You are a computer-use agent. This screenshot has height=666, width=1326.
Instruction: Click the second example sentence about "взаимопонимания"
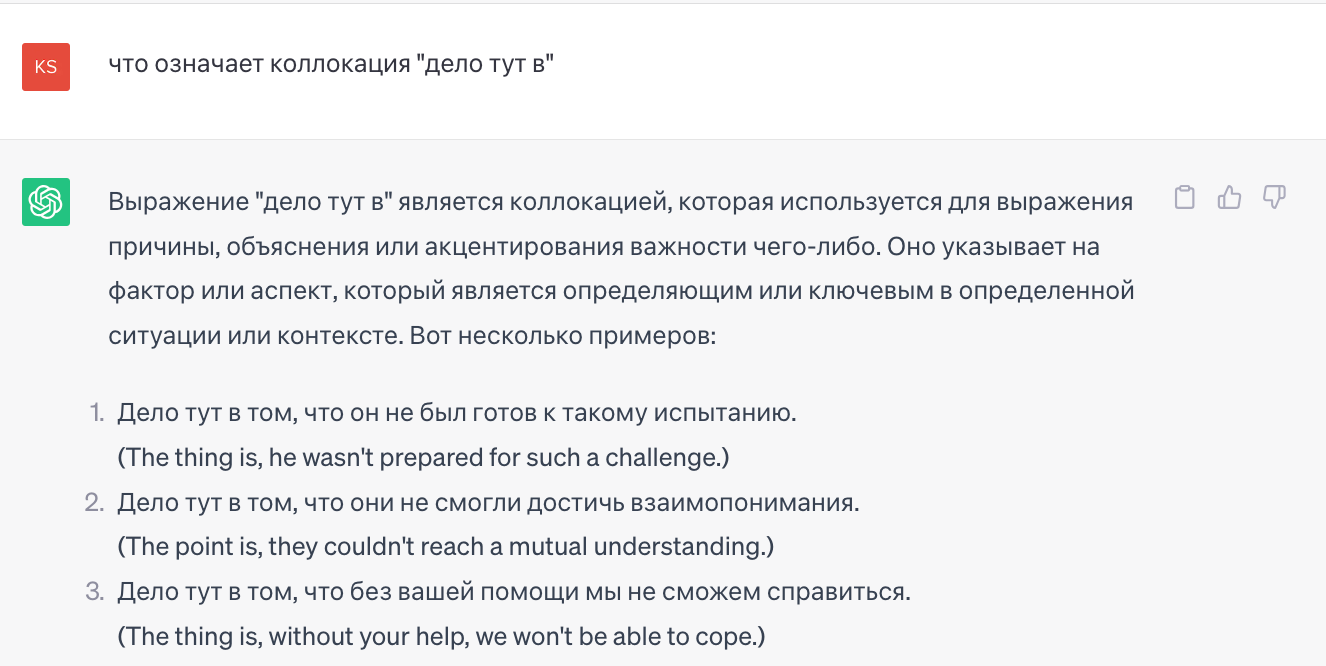click(x=488, y=502)
